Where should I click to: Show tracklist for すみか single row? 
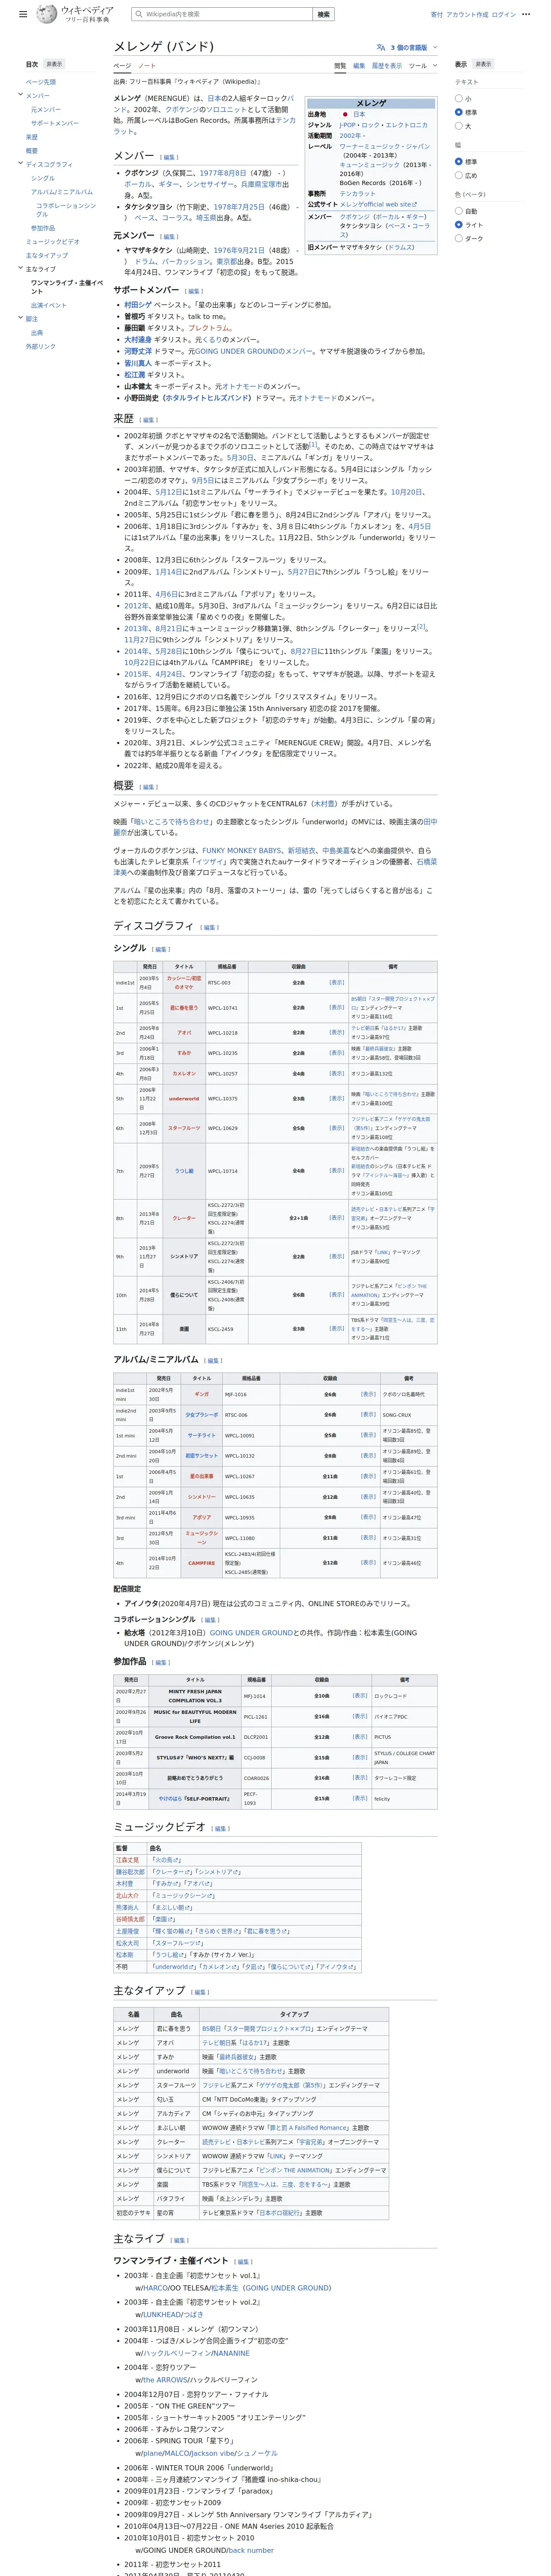pos(337,1053)
